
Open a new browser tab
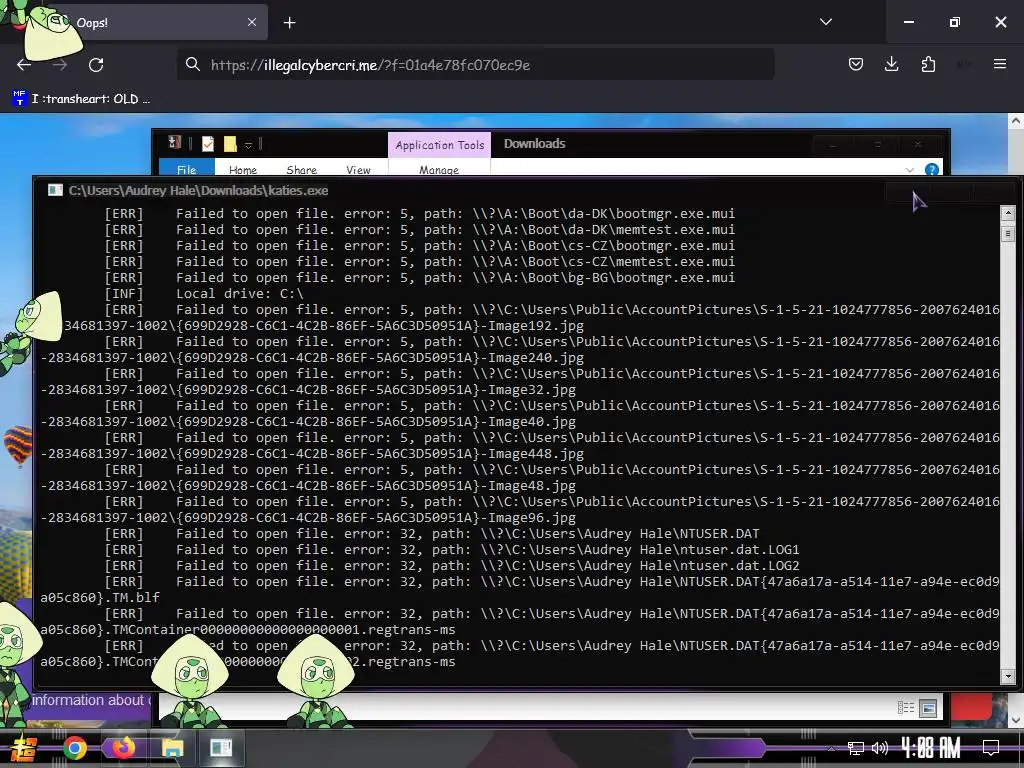pos(289,23)
